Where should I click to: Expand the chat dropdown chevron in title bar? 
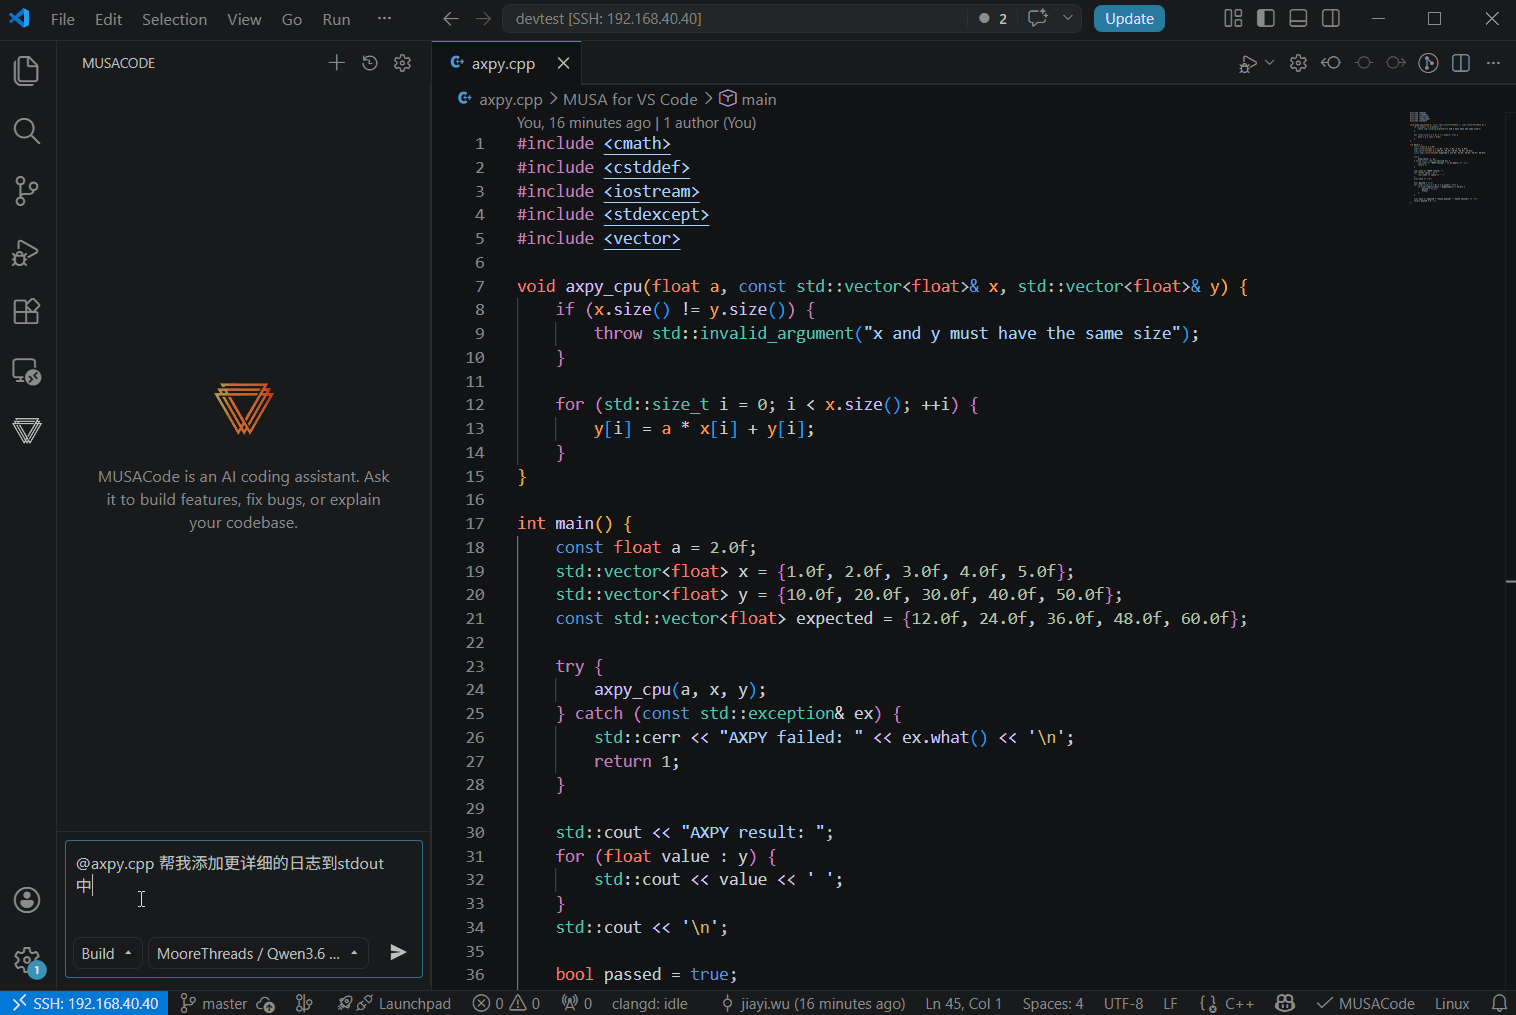click(1068, 19)
